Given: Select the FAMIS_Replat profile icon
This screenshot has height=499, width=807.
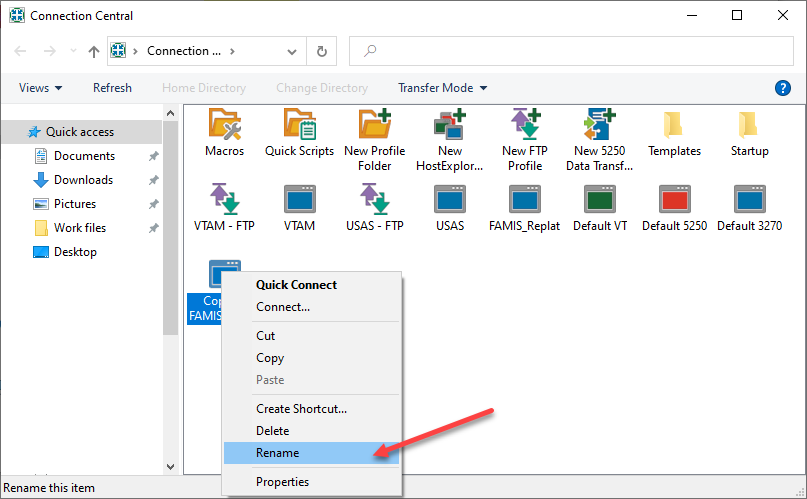Looking at the screenshot, I should 525,199.
